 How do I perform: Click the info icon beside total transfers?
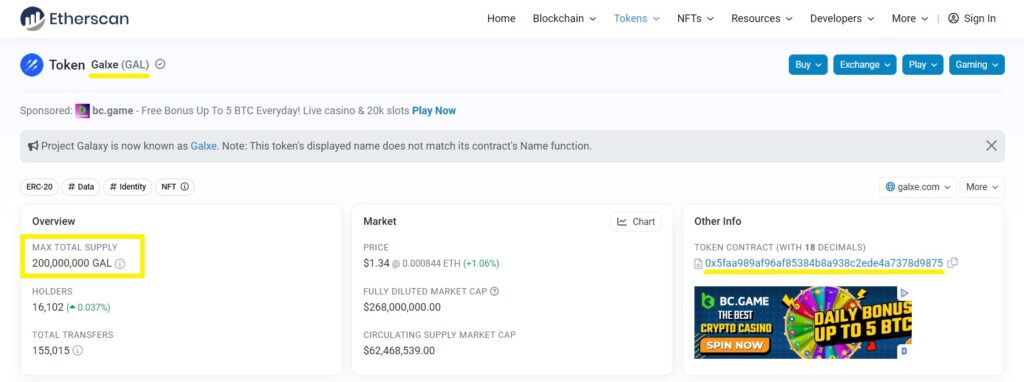coord(78,350)
